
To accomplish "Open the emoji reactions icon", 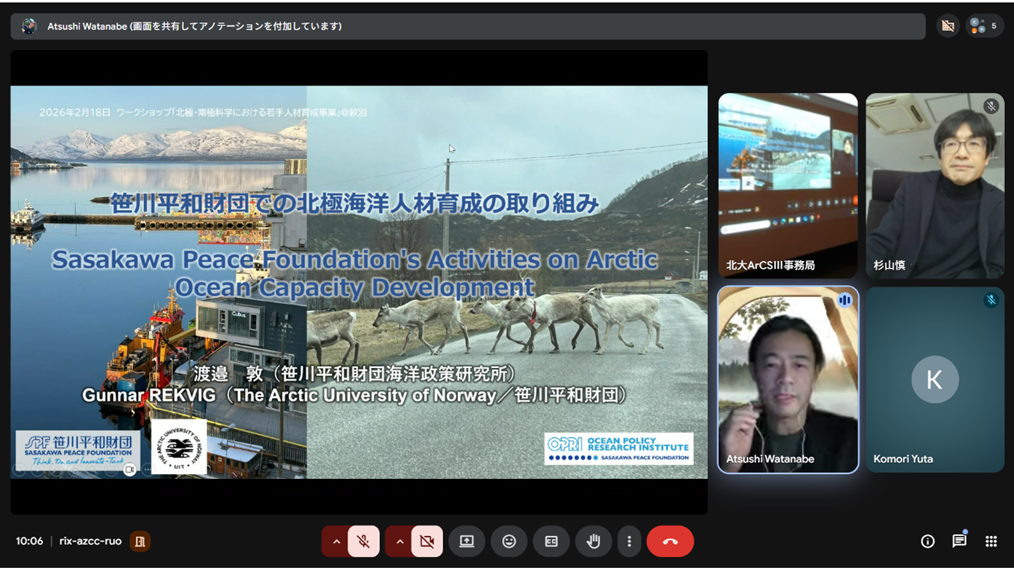I will pos(509,541).
